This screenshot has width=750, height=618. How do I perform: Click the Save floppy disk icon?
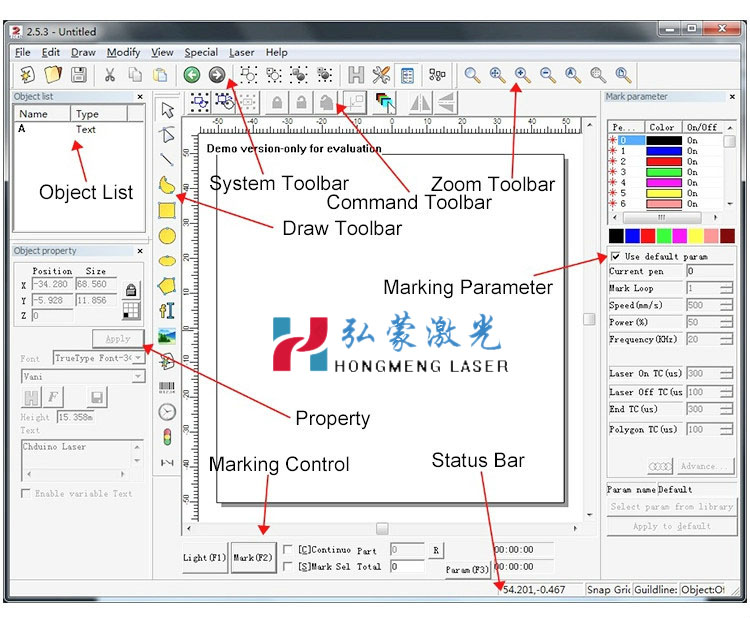pyautogui.click(x=78, y=75)
